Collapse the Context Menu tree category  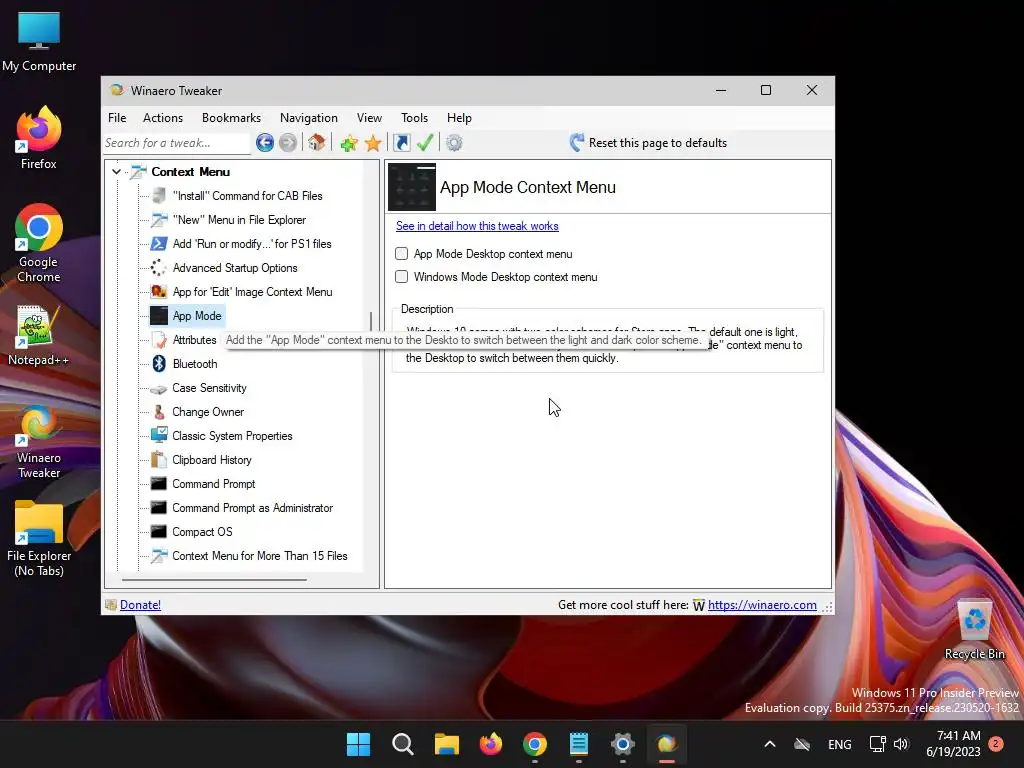116,172
